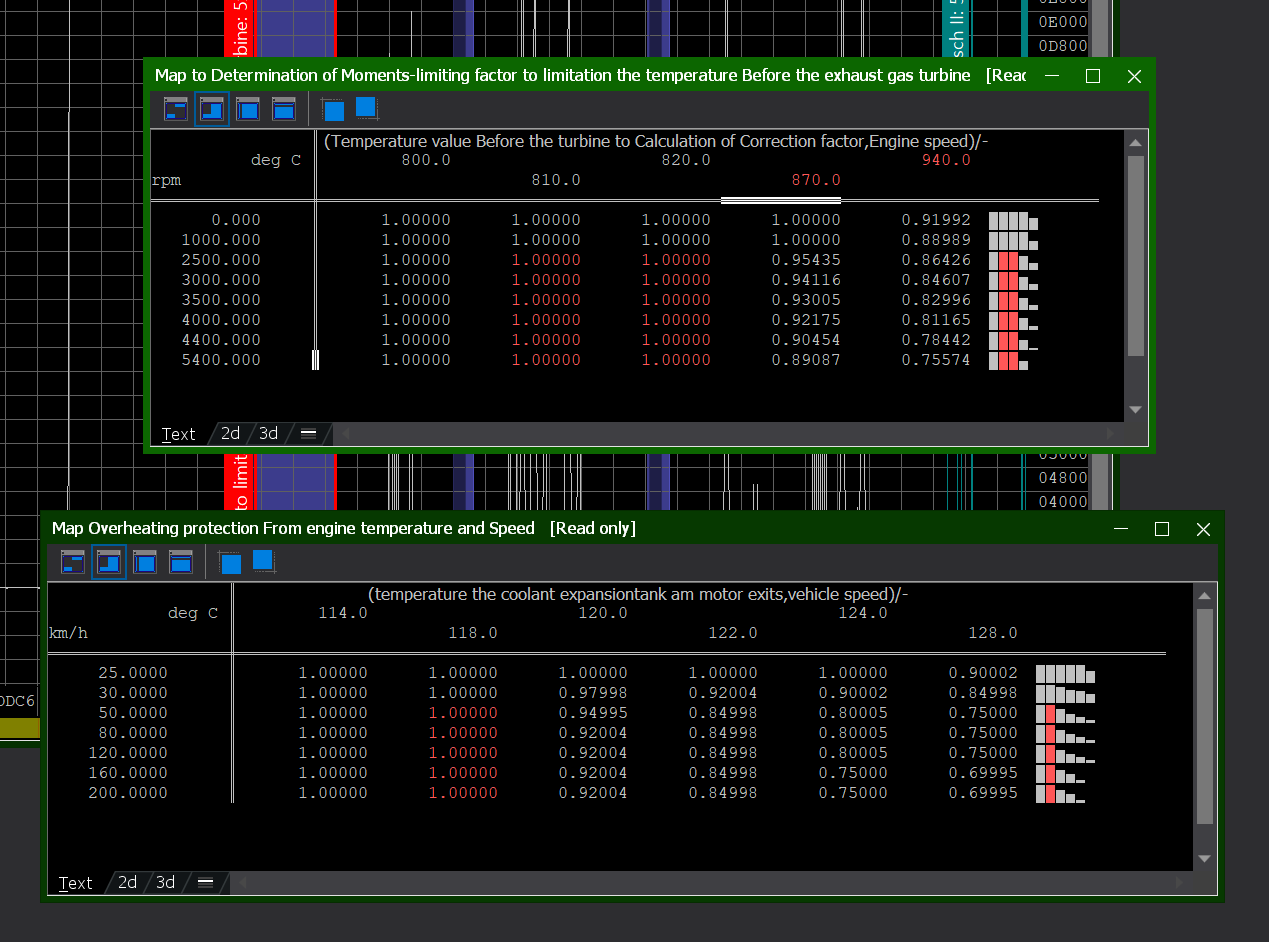
Task: Click scroll-down arrow in Overheating protection map
Action: point(1205,858)
